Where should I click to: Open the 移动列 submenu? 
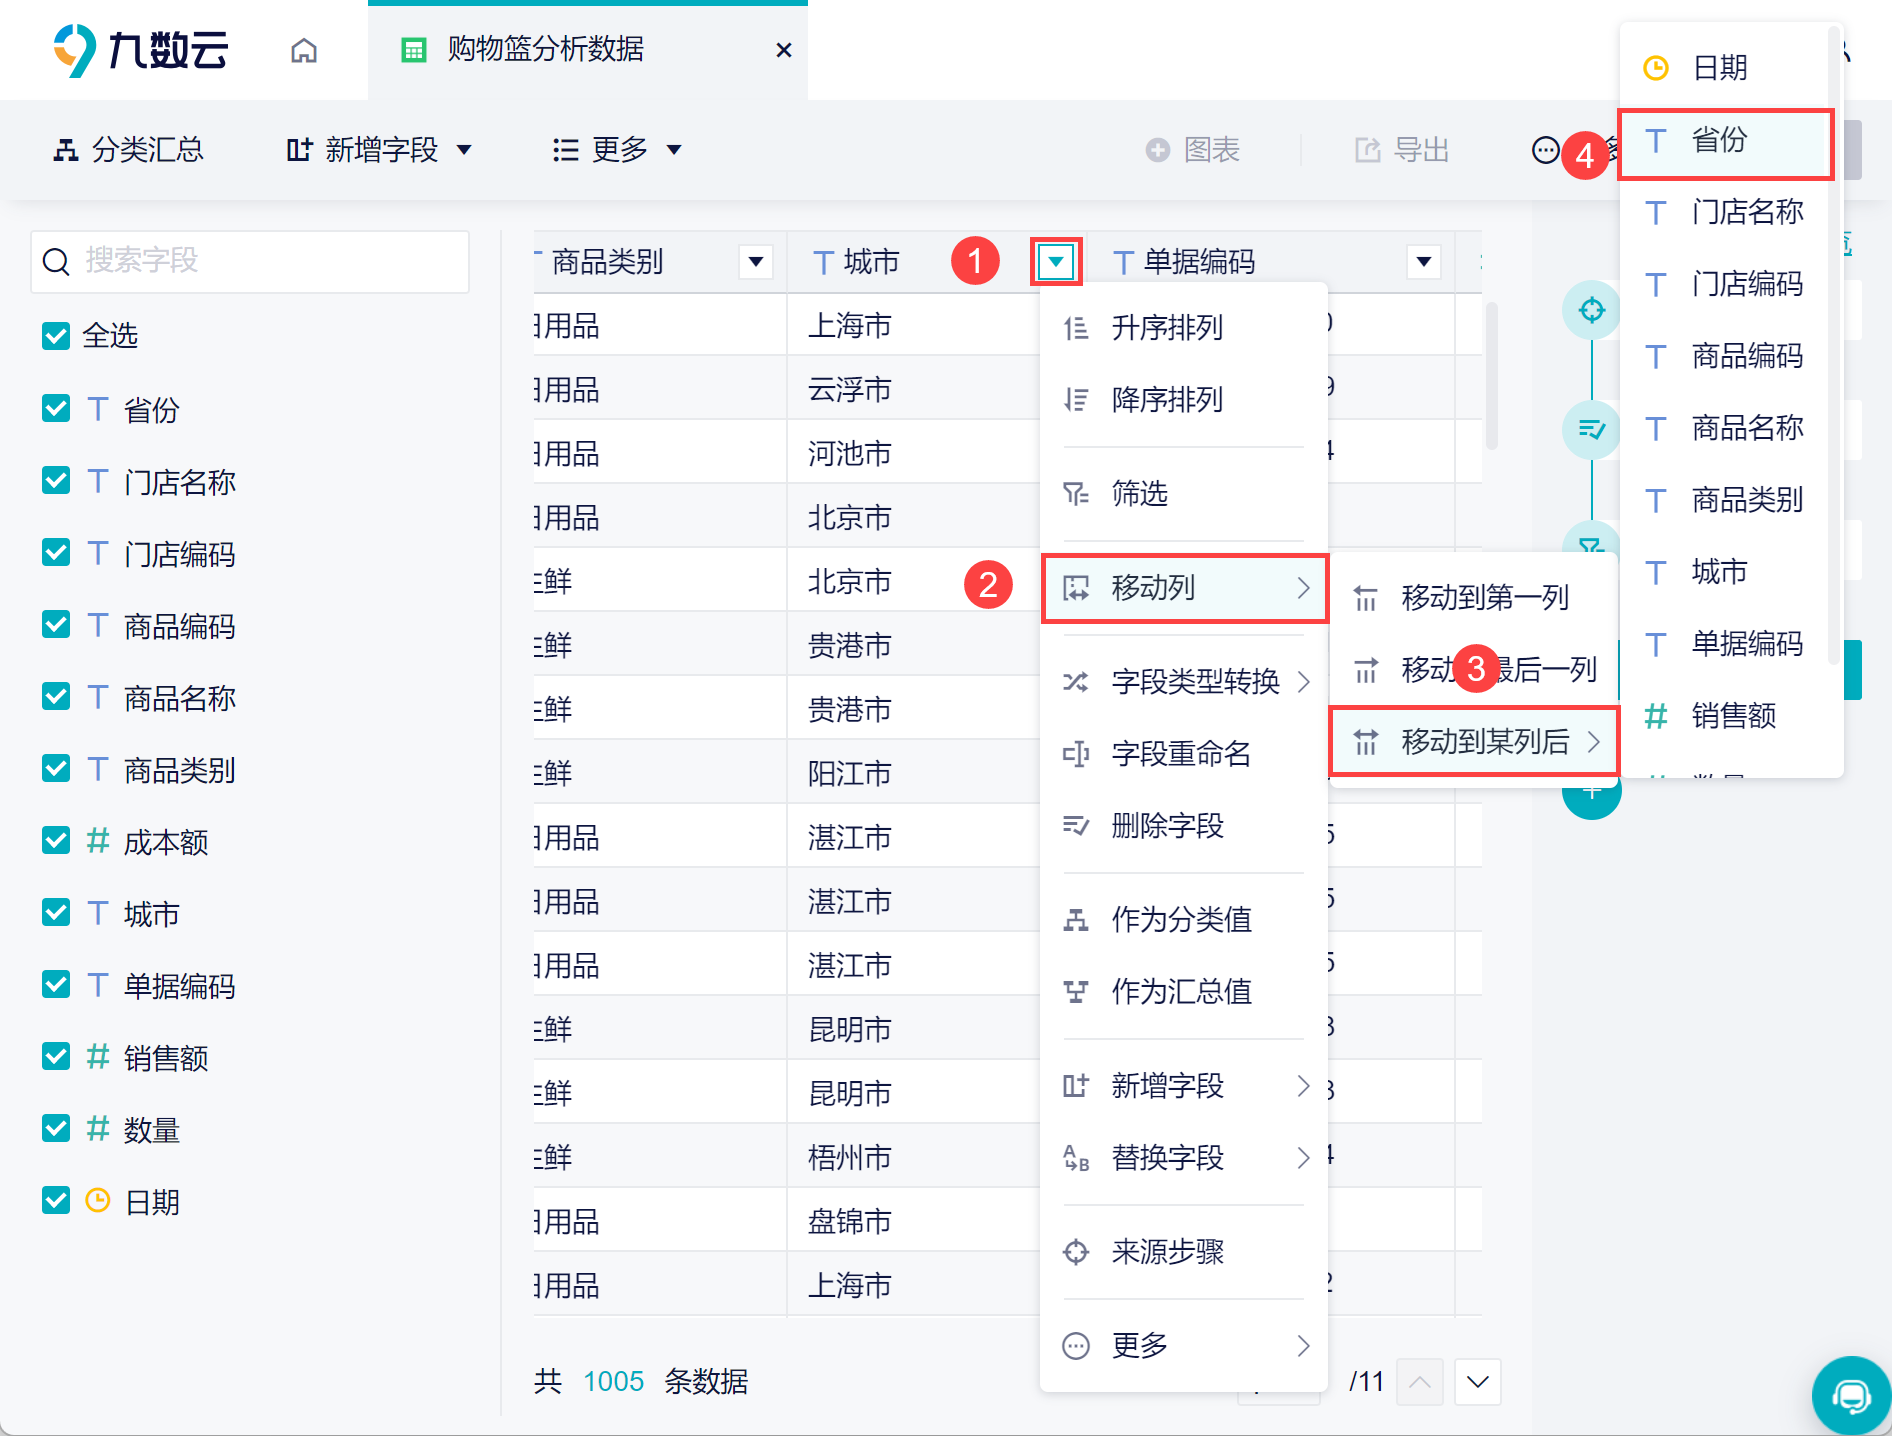(1184, 588)
